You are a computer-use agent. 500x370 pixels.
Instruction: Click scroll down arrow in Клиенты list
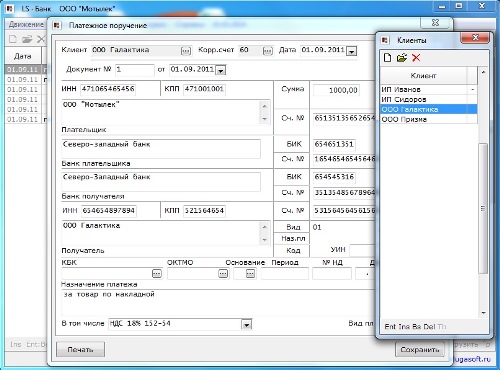coord(483,313)
